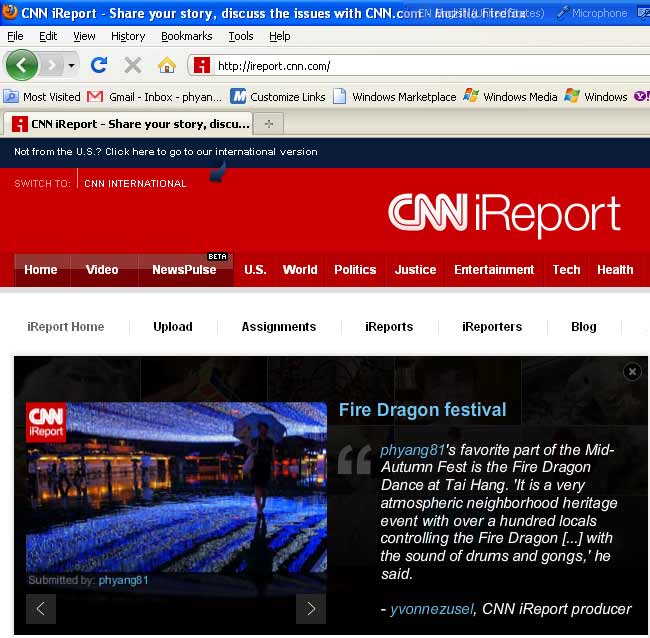Click the CNN iReport header logo
This screenshot has height=638, width=650.
click(x=504, y=214)
